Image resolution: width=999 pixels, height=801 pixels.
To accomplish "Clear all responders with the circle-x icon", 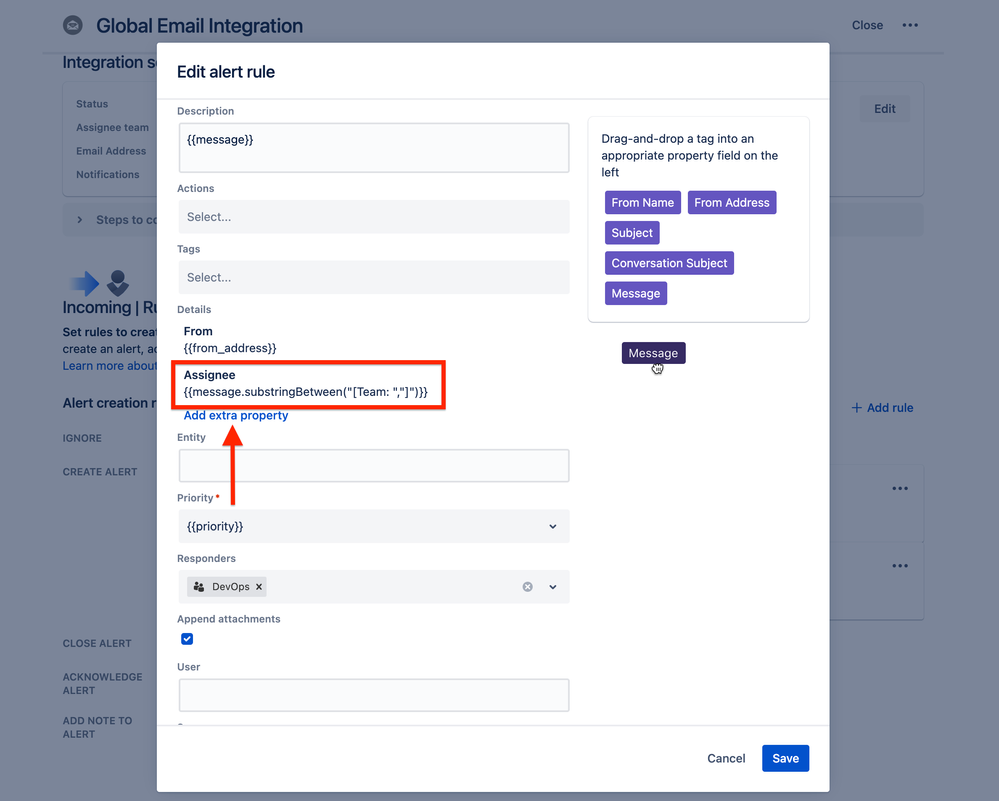I will point(528,587).
